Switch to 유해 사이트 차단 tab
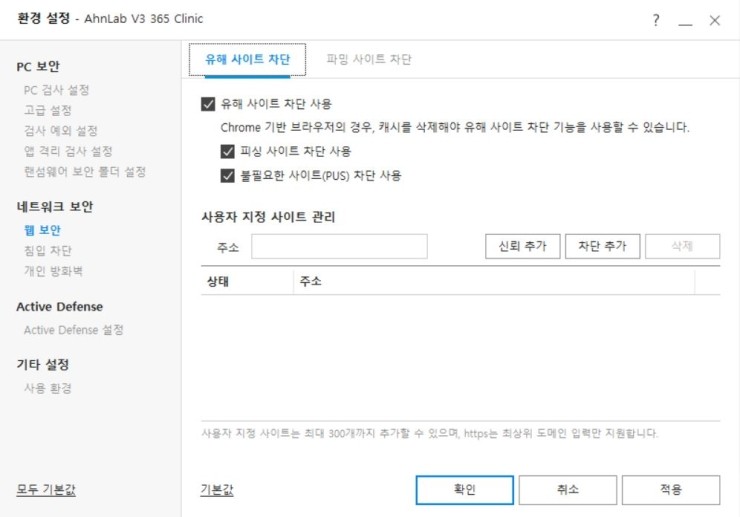This screenshot has height=517, width=740. click(x=247, y=59)
